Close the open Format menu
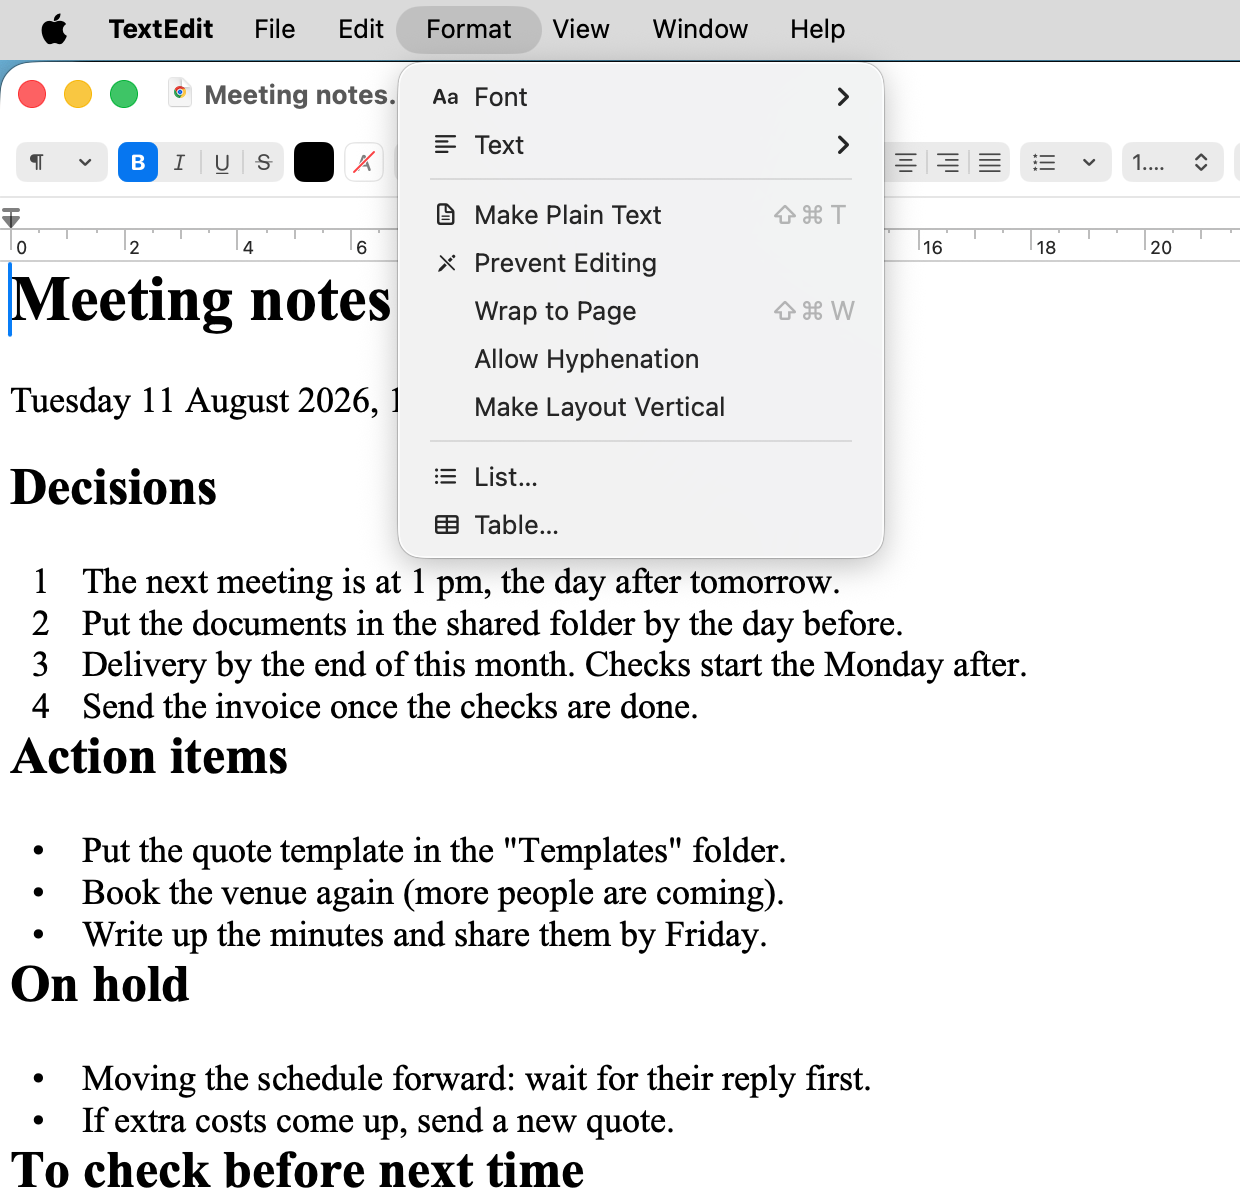Image resolution: width=1240 pixels, height=1200 pixels. [468, 29]
